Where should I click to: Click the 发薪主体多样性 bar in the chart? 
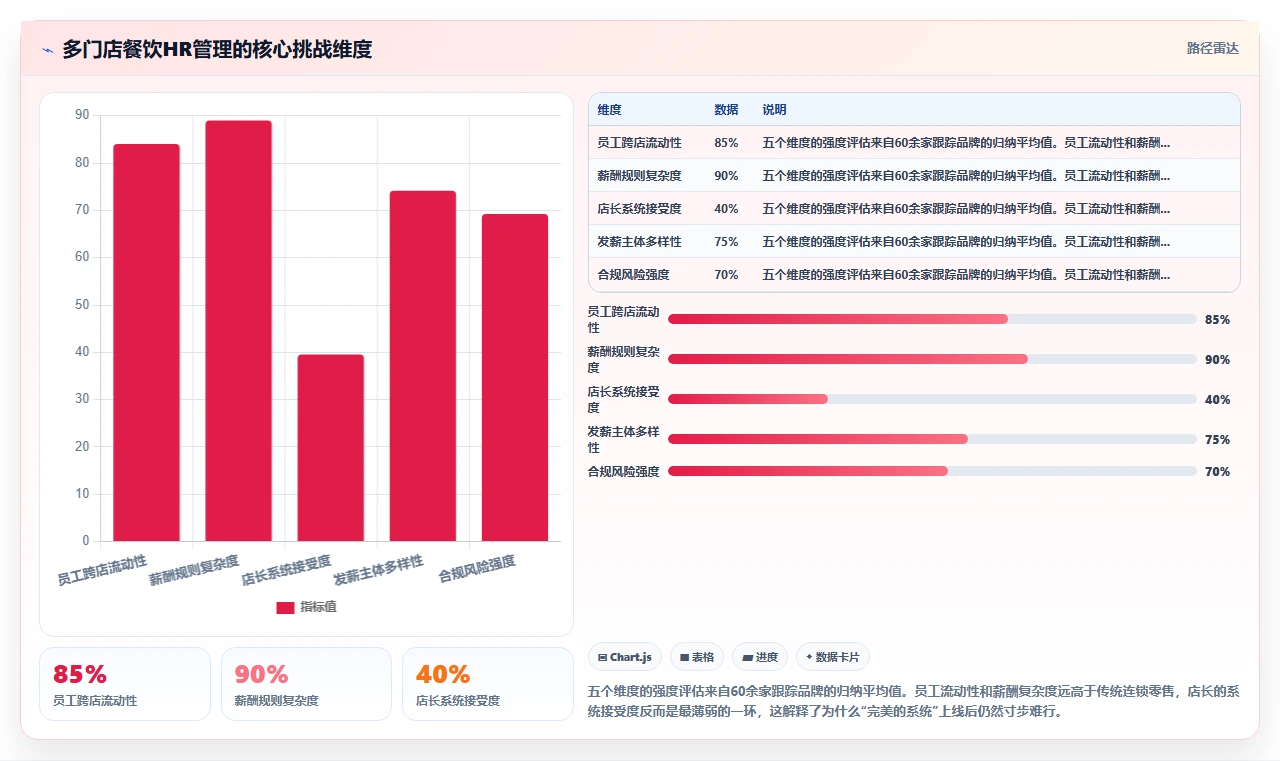[422, 366]
